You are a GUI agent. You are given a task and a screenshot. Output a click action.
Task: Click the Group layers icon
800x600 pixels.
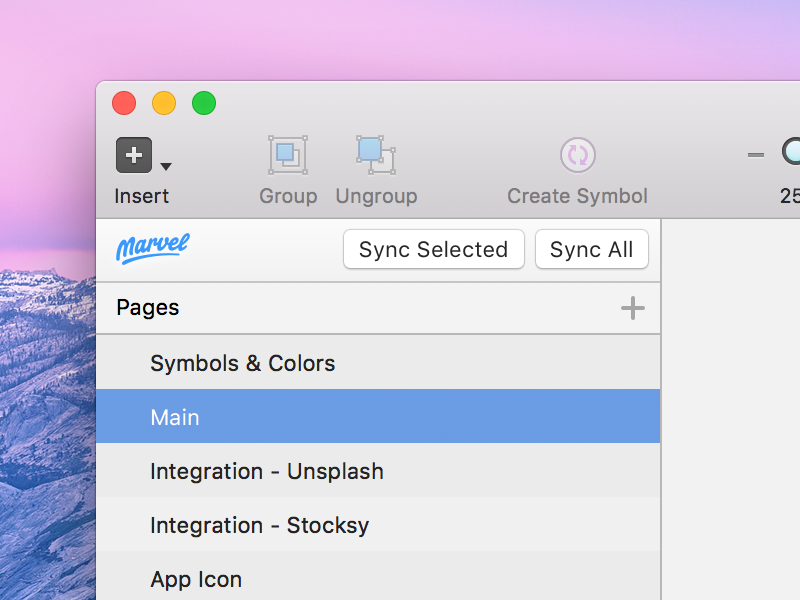coord(287,154)
